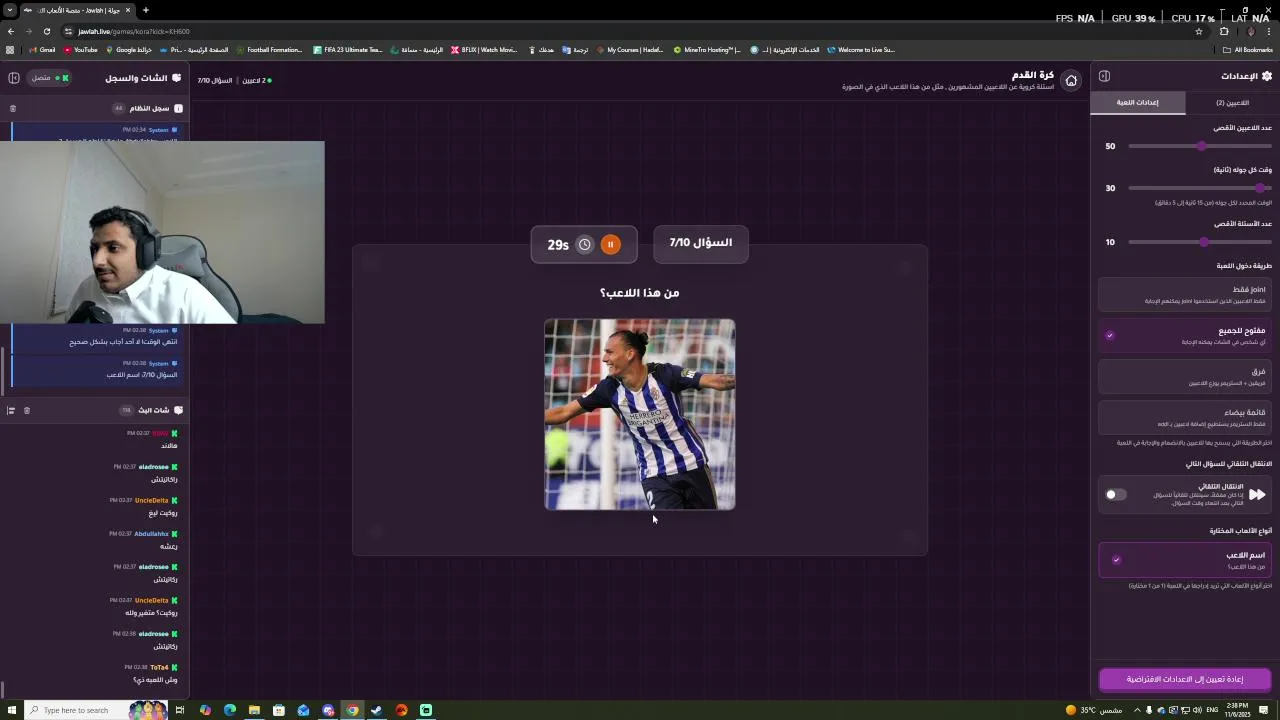Open Windows Start menu
This screenshot has width=1280, height=720.
[x=12, y=710]
